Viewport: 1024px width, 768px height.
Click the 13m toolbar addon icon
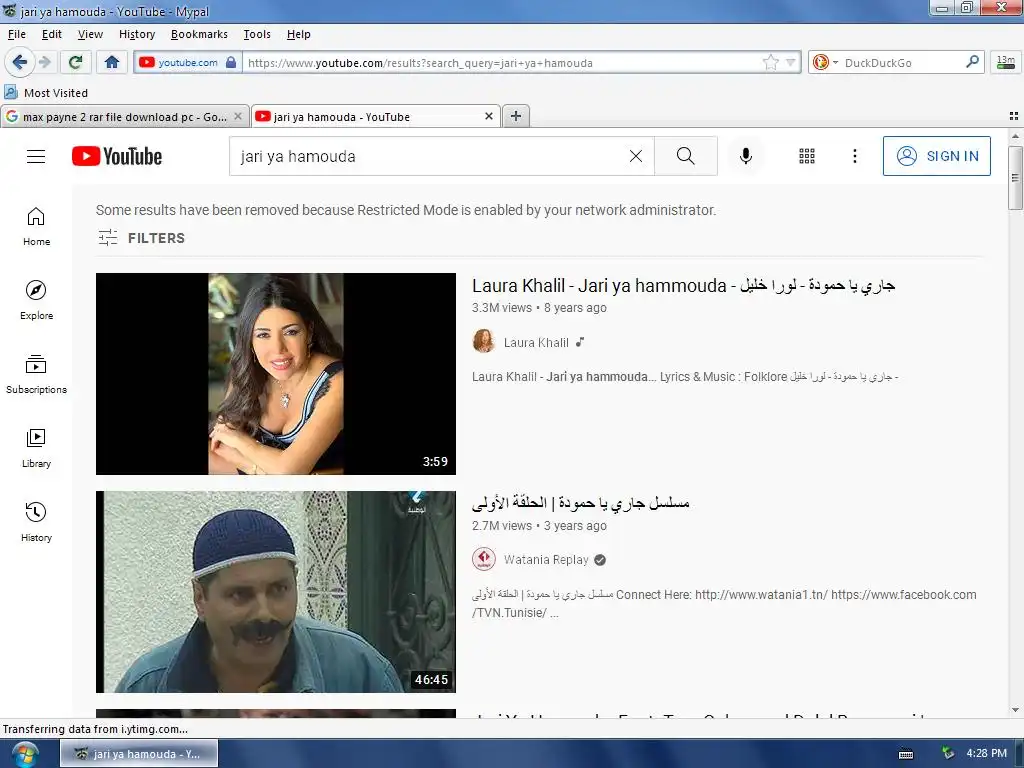(1005, 62)
